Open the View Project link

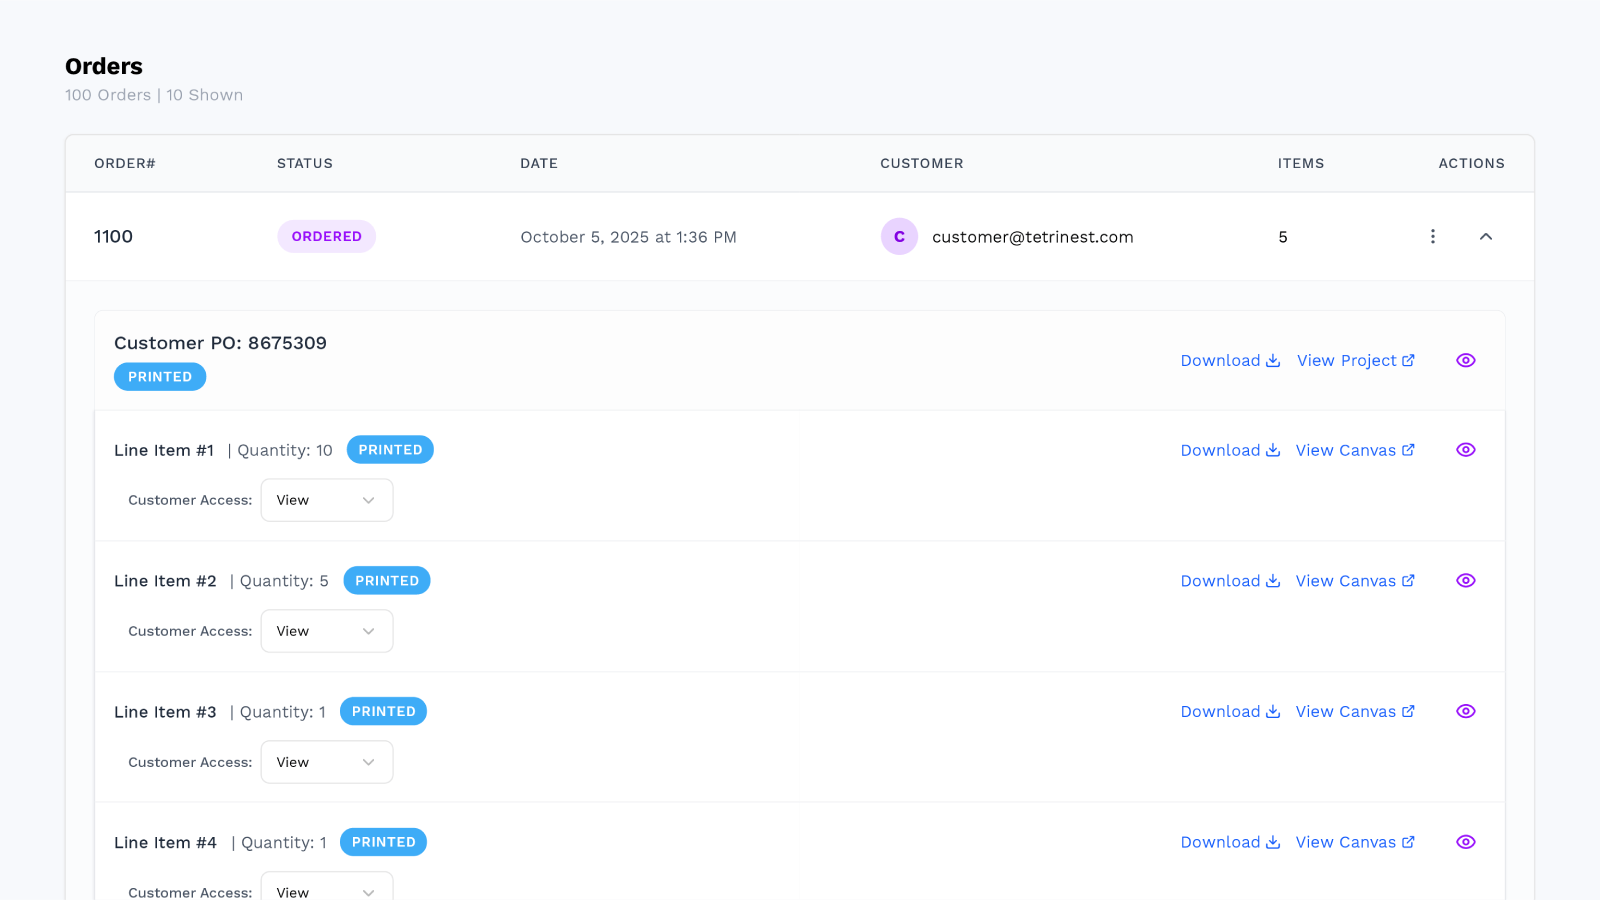[1347, 360]
